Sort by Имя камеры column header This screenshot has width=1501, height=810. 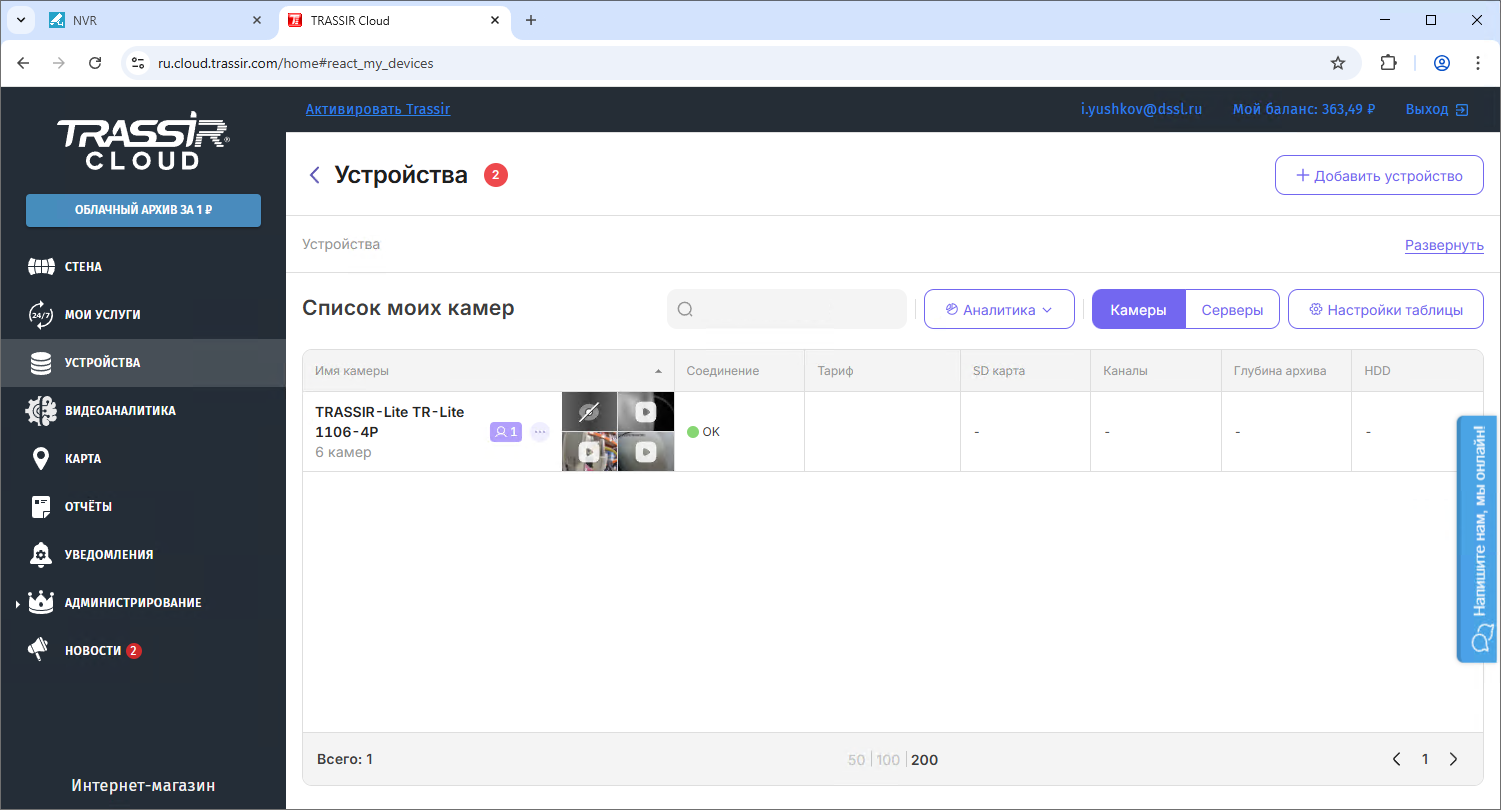pyautogui.click(x=488, y=371)
